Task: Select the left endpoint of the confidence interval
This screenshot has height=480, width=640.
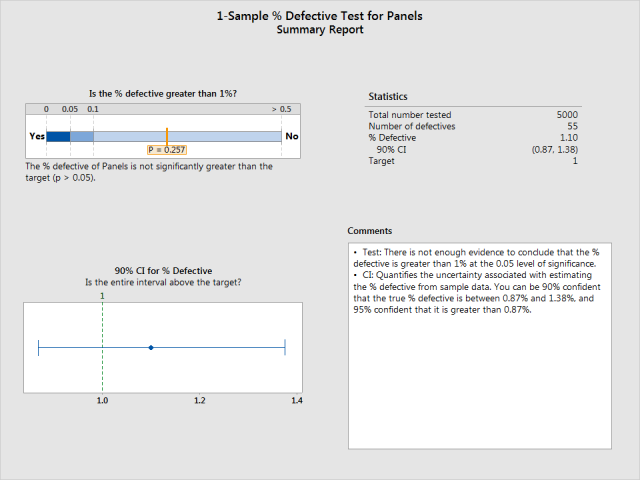Action: click(38, 347)
